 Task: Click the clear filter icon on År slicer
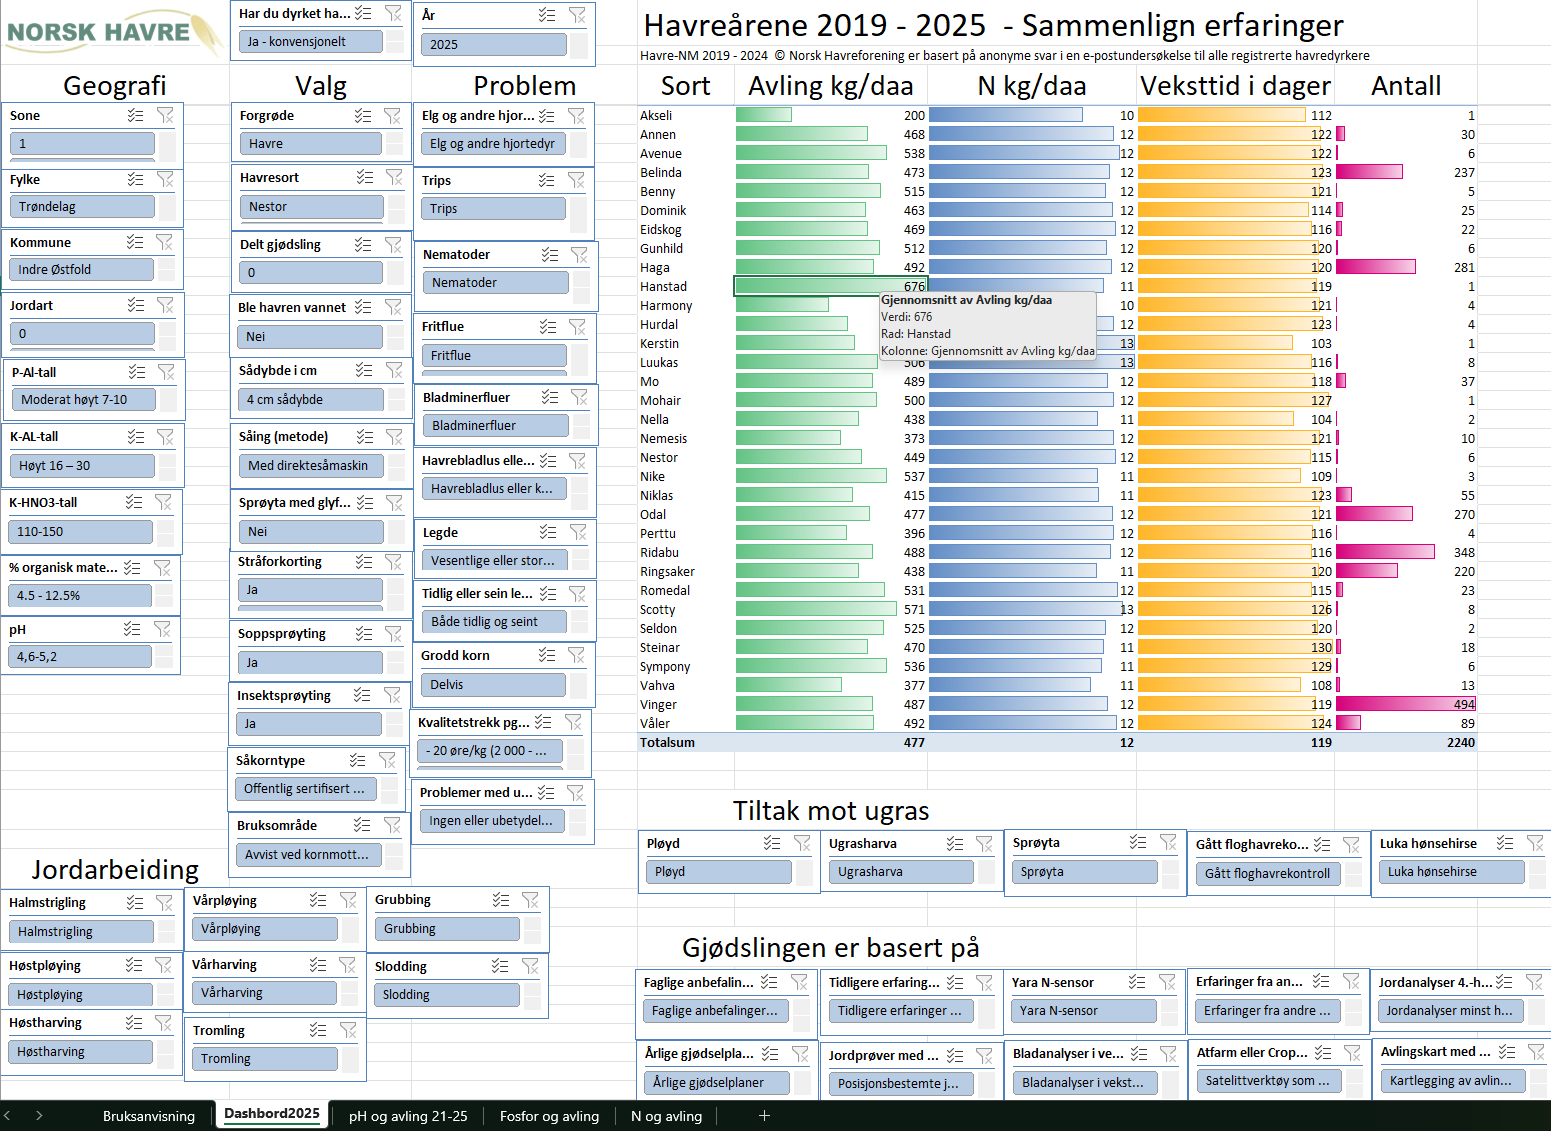click(x=577, y=15)
